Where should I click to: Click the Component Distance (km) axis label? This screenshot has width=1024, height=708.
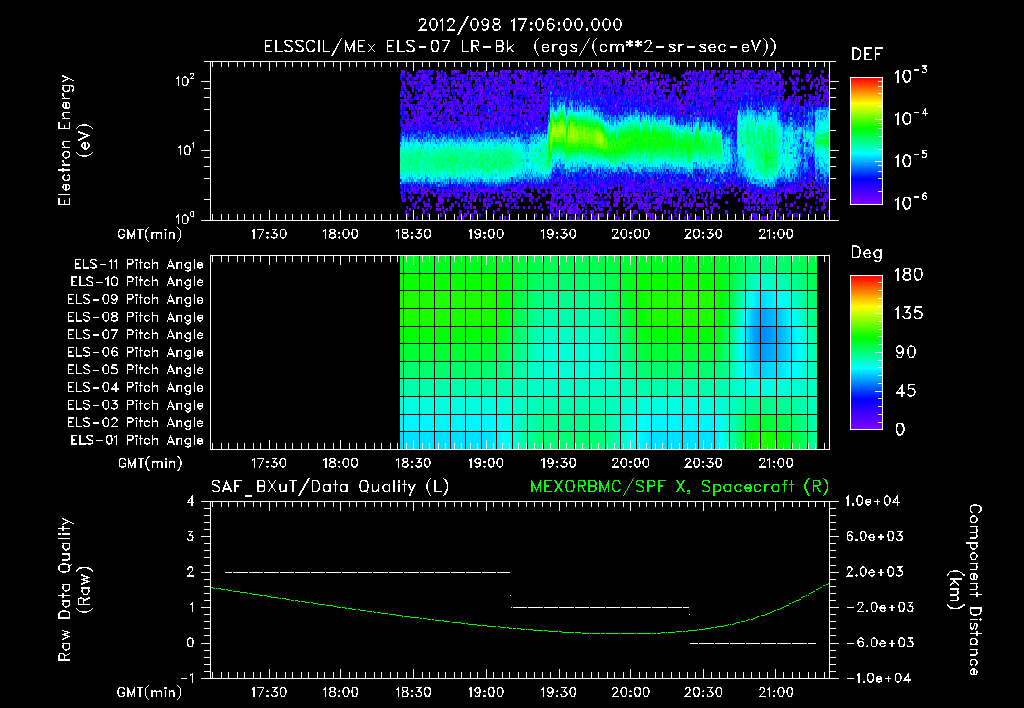point(965,590)
